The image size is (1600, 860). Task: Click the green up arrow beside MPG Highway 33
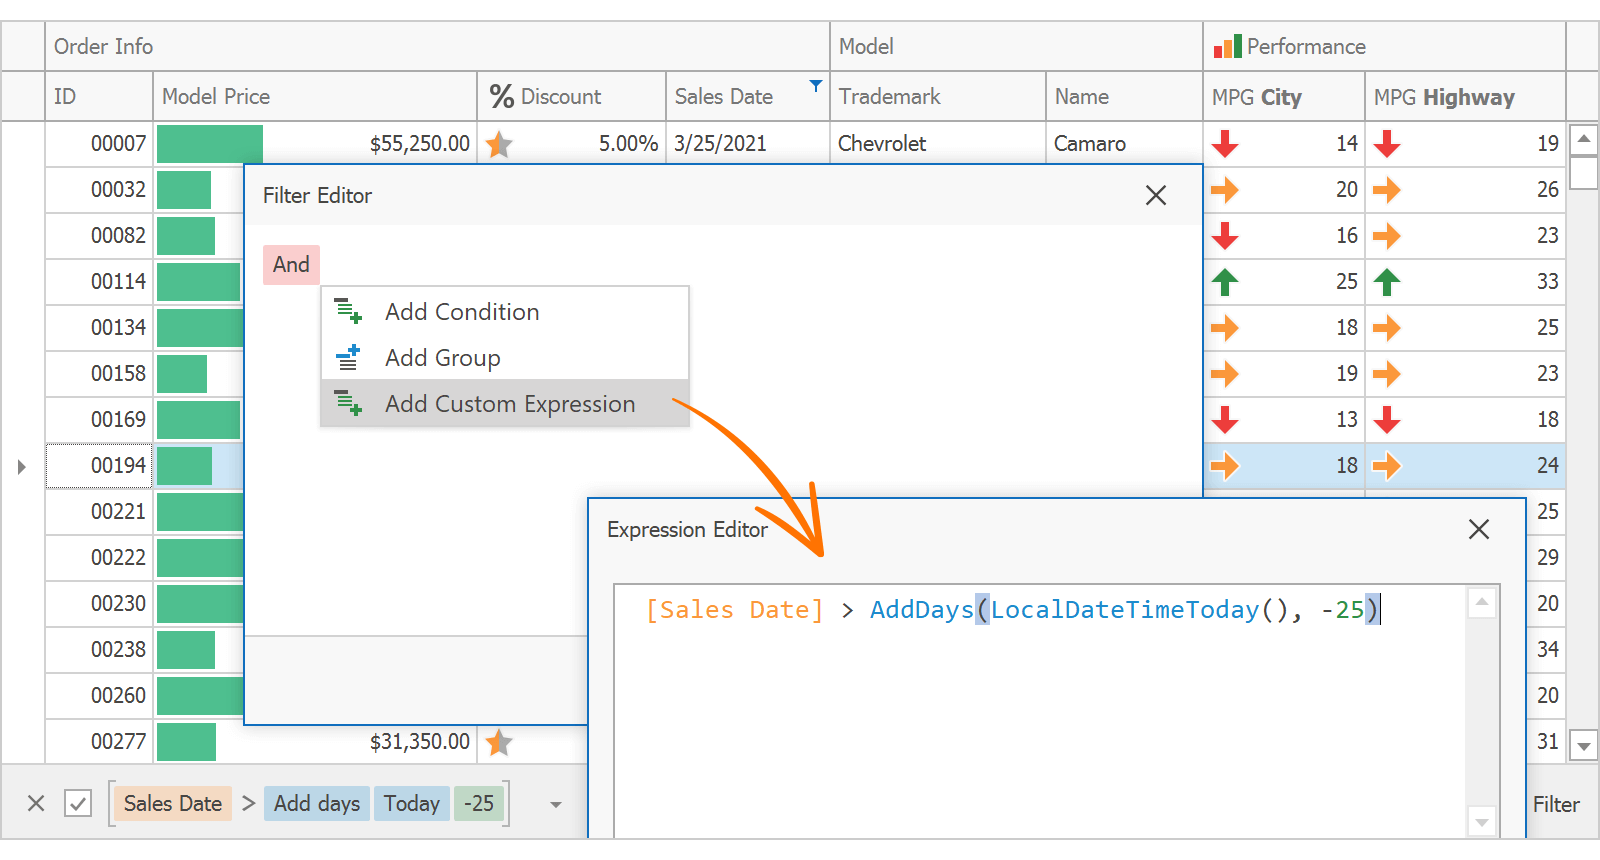coord(1387,282)
